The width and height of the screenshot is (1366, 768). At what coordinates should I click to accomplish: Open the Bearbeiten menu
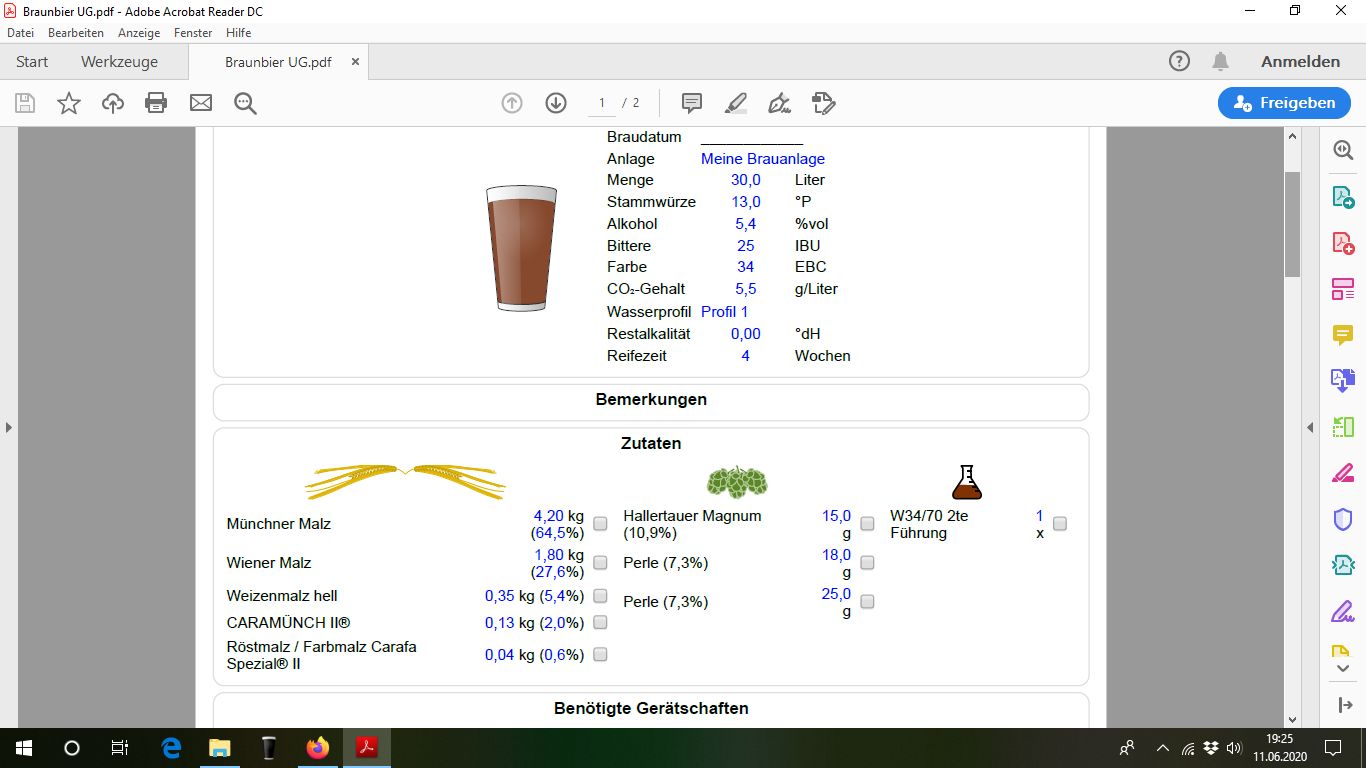point(76,33)
